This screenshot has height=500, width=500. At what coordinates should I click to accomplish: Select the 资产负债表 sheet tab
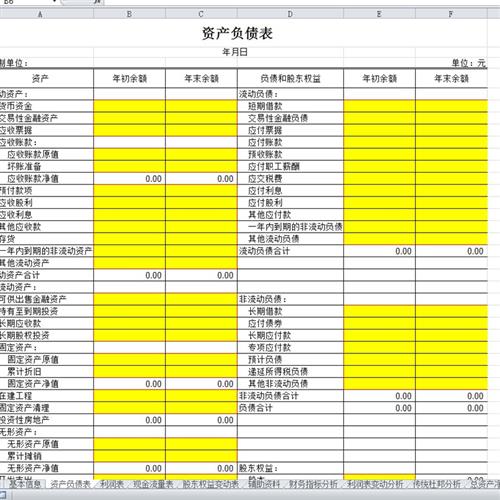pos(70,484)
